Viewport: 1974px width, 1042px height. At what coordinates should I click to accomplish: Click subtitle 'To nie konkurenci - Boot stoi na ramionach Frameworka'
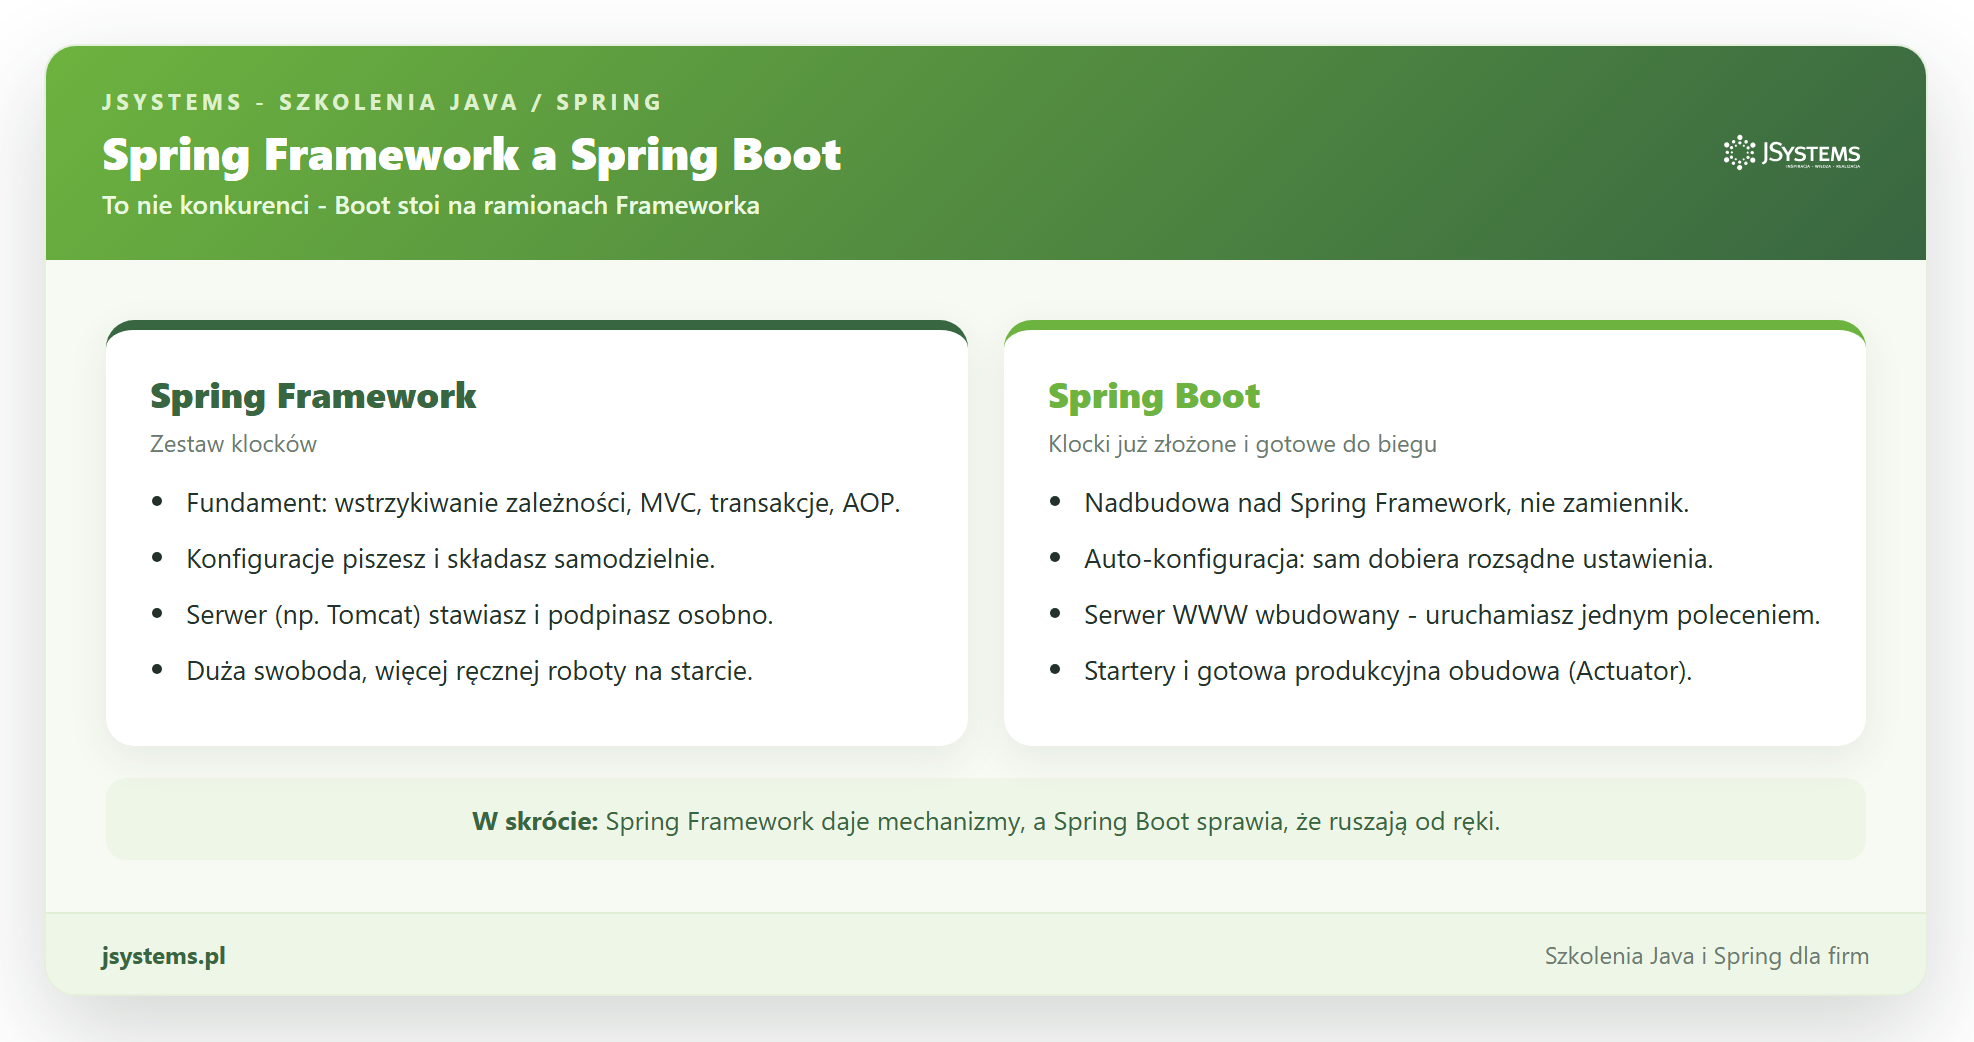point(431,205)
